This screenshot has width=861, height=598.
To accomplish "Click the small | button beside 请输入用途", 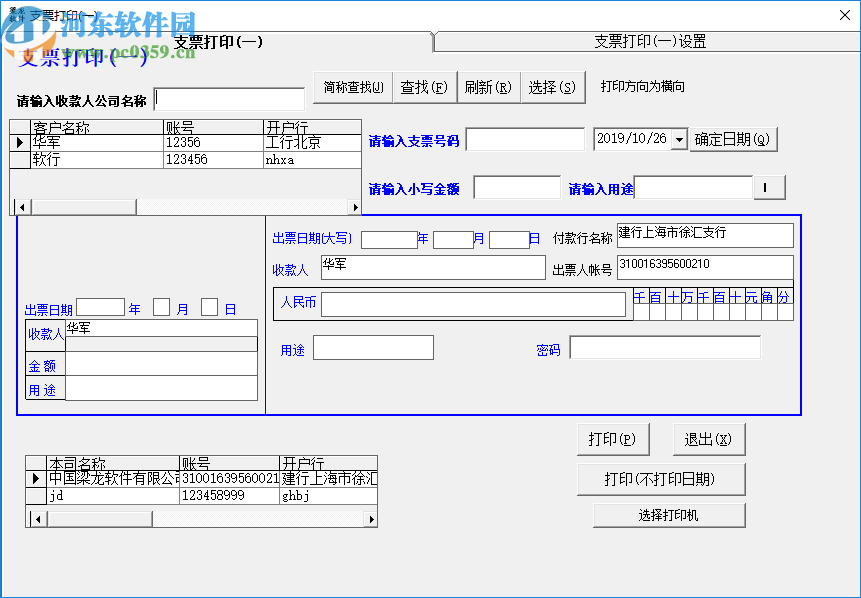I will (x=769, y=187).
